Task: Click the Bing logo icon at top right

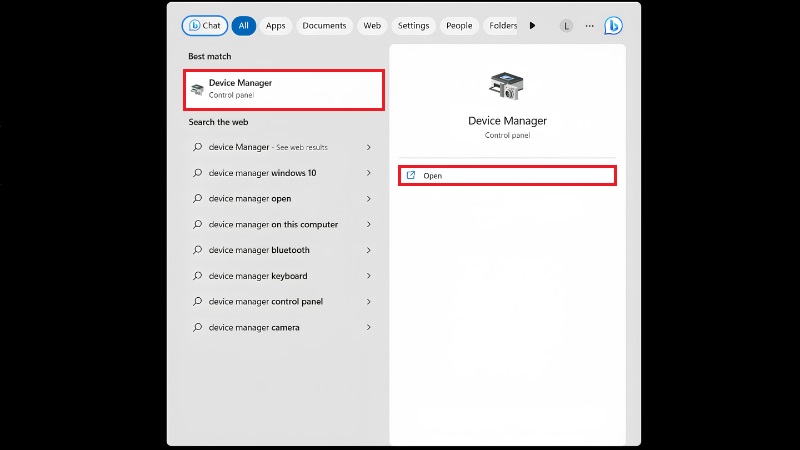Action: pos(613,26)
